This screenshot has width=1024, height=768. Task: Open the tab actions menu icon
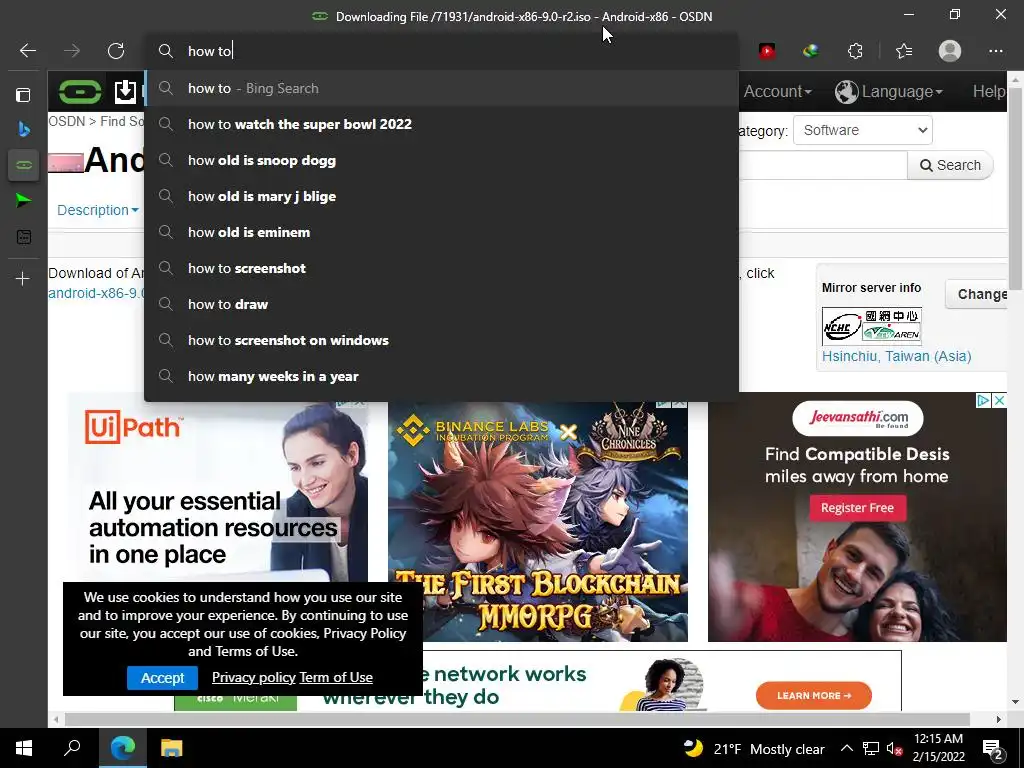[23, 95]
